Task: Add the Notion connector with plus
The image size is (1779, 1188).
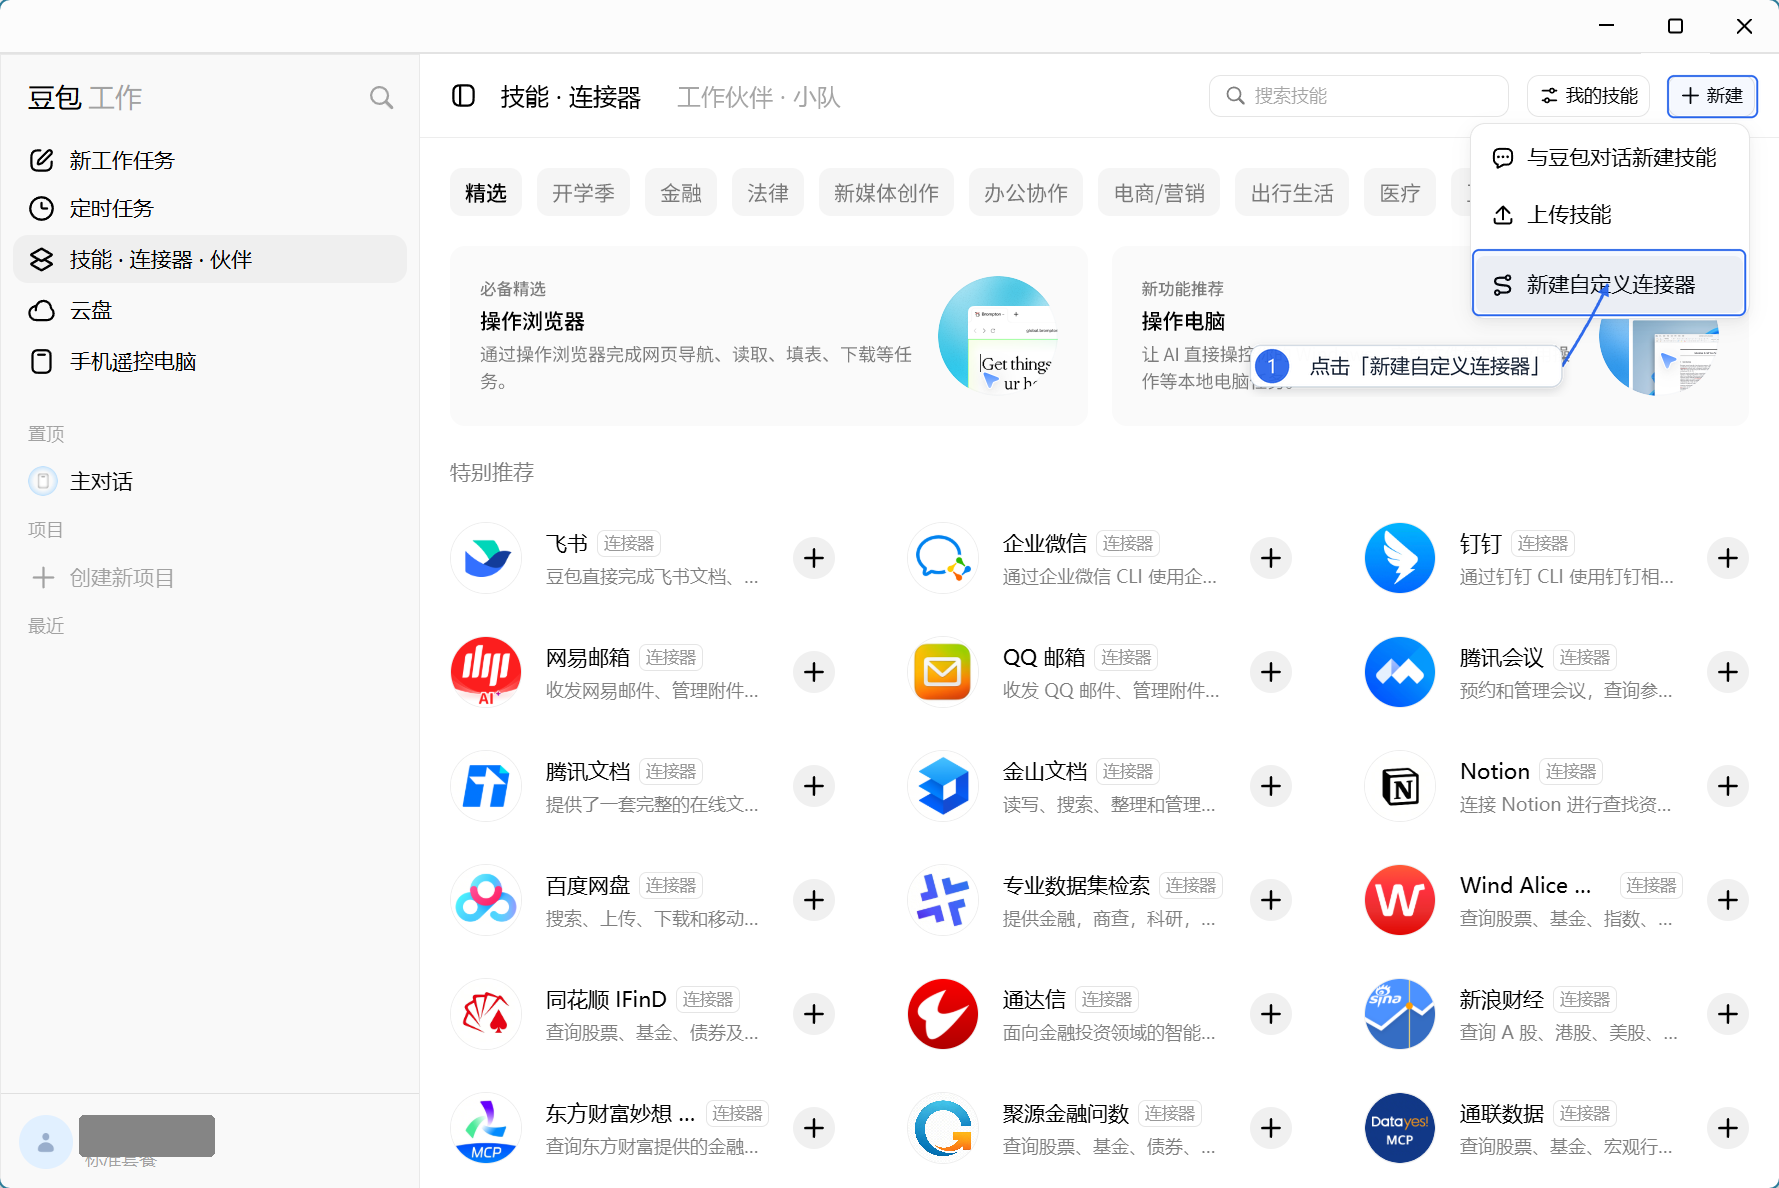Action: pyautogui.click(x=1728, y=786)
